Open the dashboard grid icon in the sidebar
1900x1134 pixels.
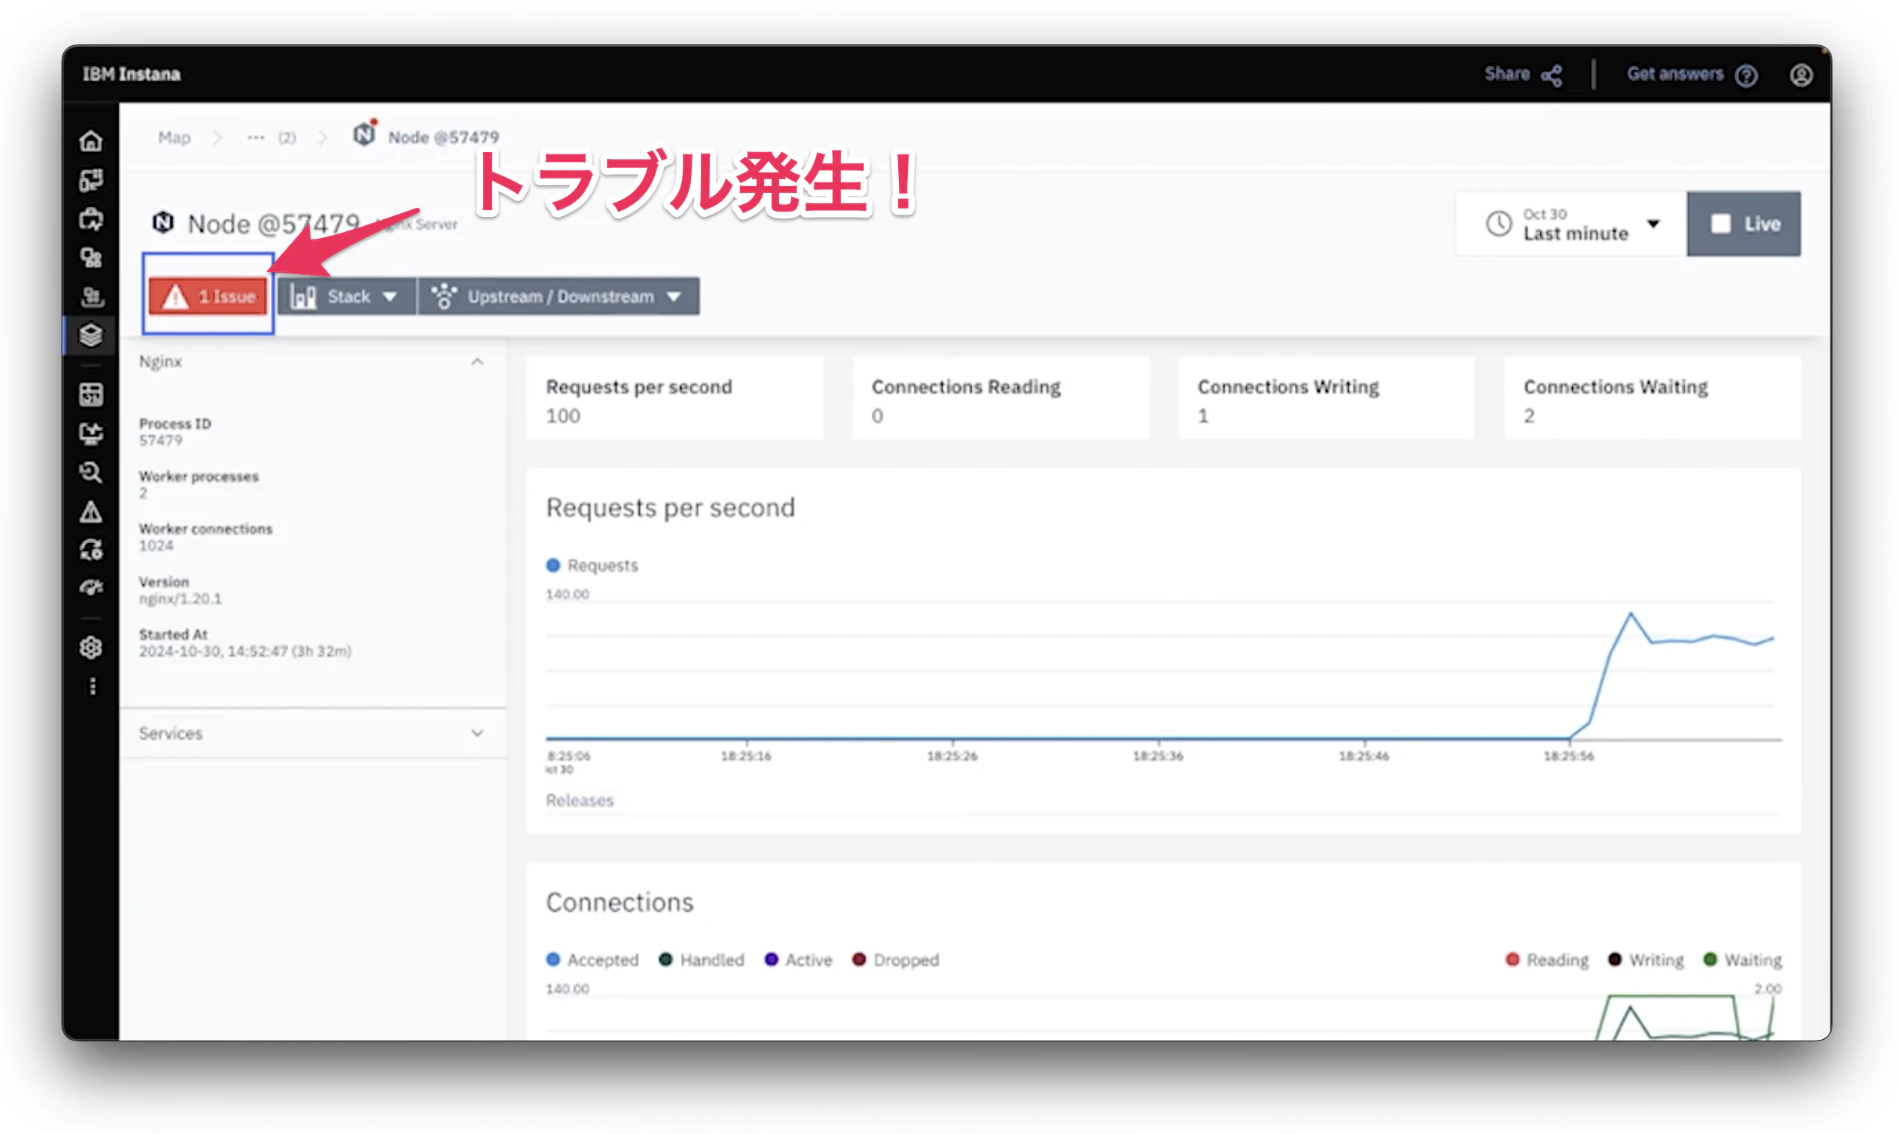[x=91, y=395]
